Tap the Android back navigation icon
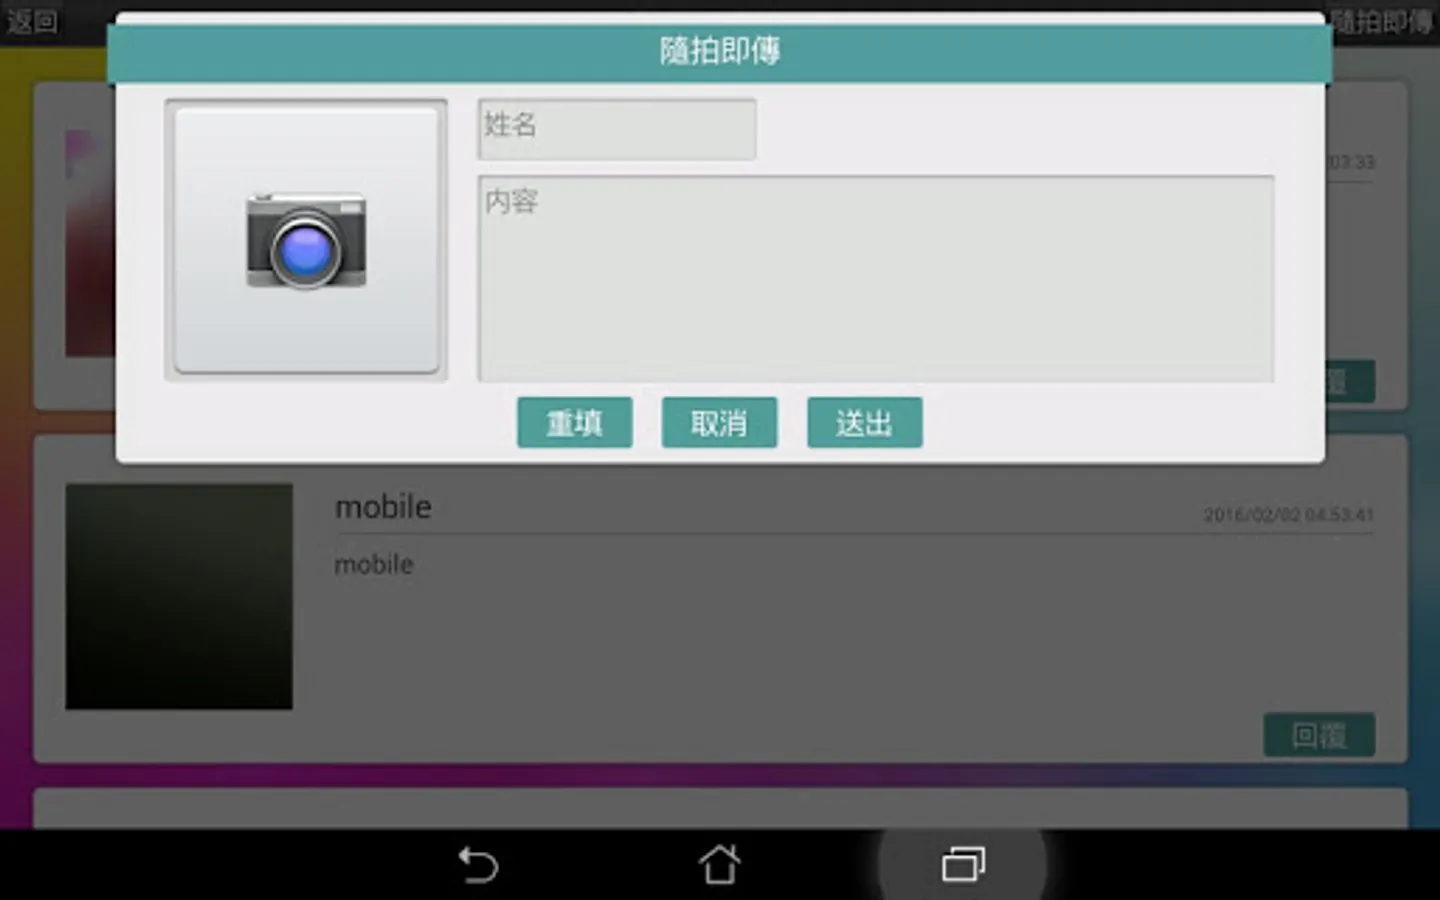The height and width of the screenshot is (900, 1440). pyautogui.click(x=478, y=864)
